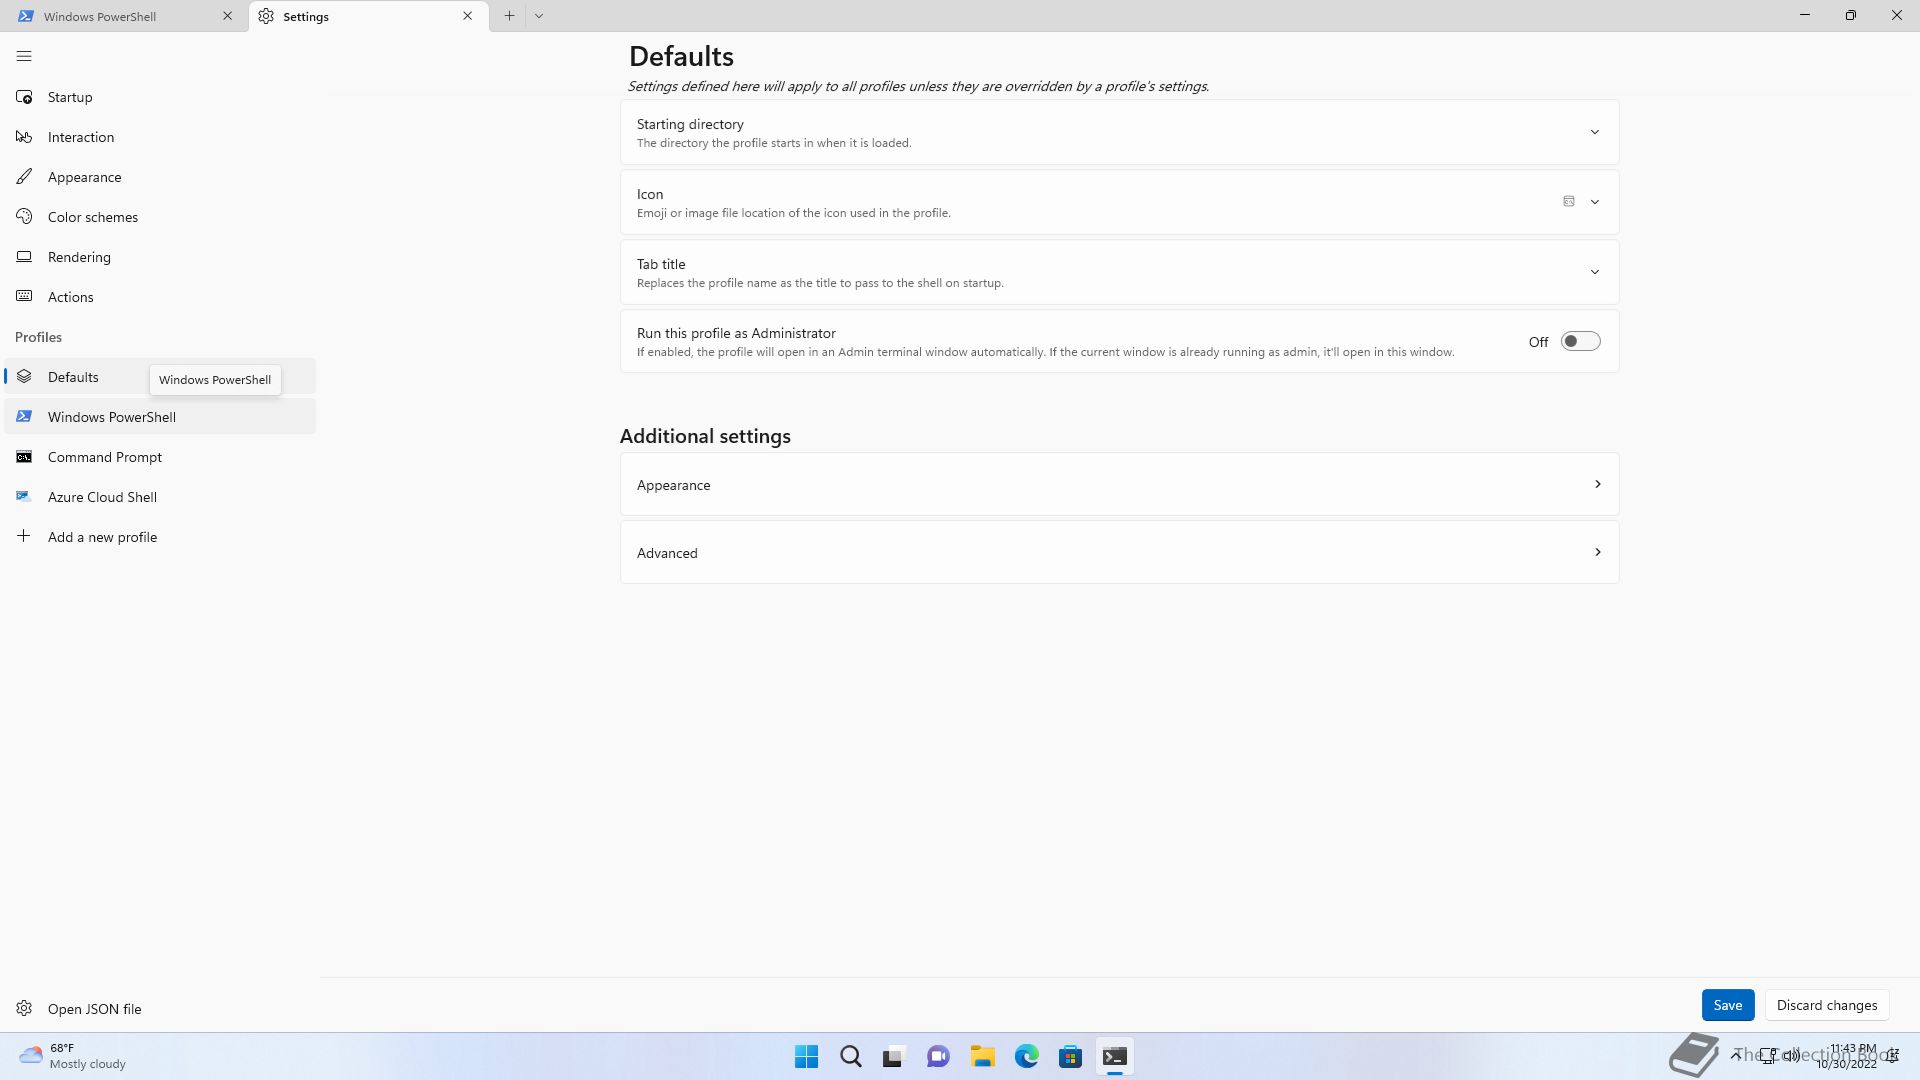Close the Windows PowerShell tab

(x=227, y=16)
